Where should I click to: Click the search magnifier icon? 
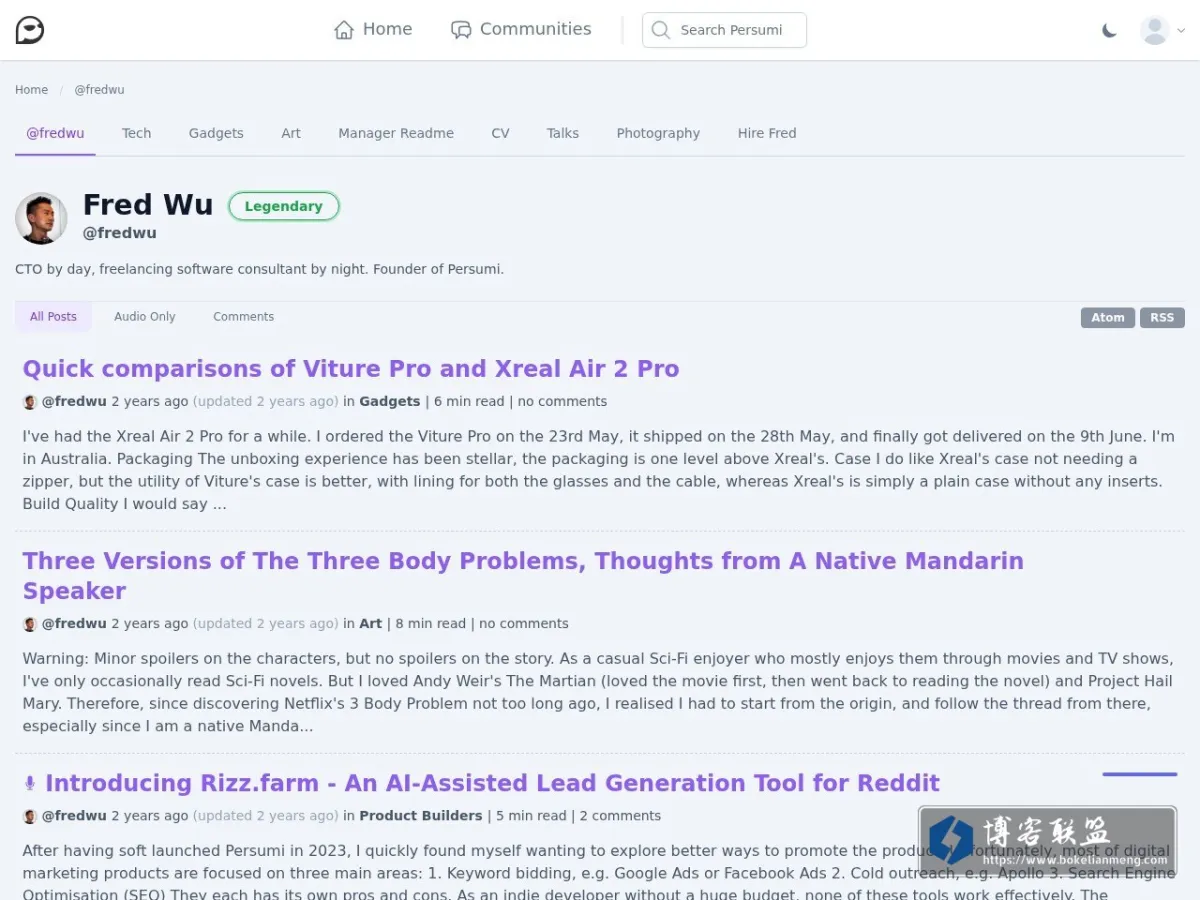pos(660,30)
